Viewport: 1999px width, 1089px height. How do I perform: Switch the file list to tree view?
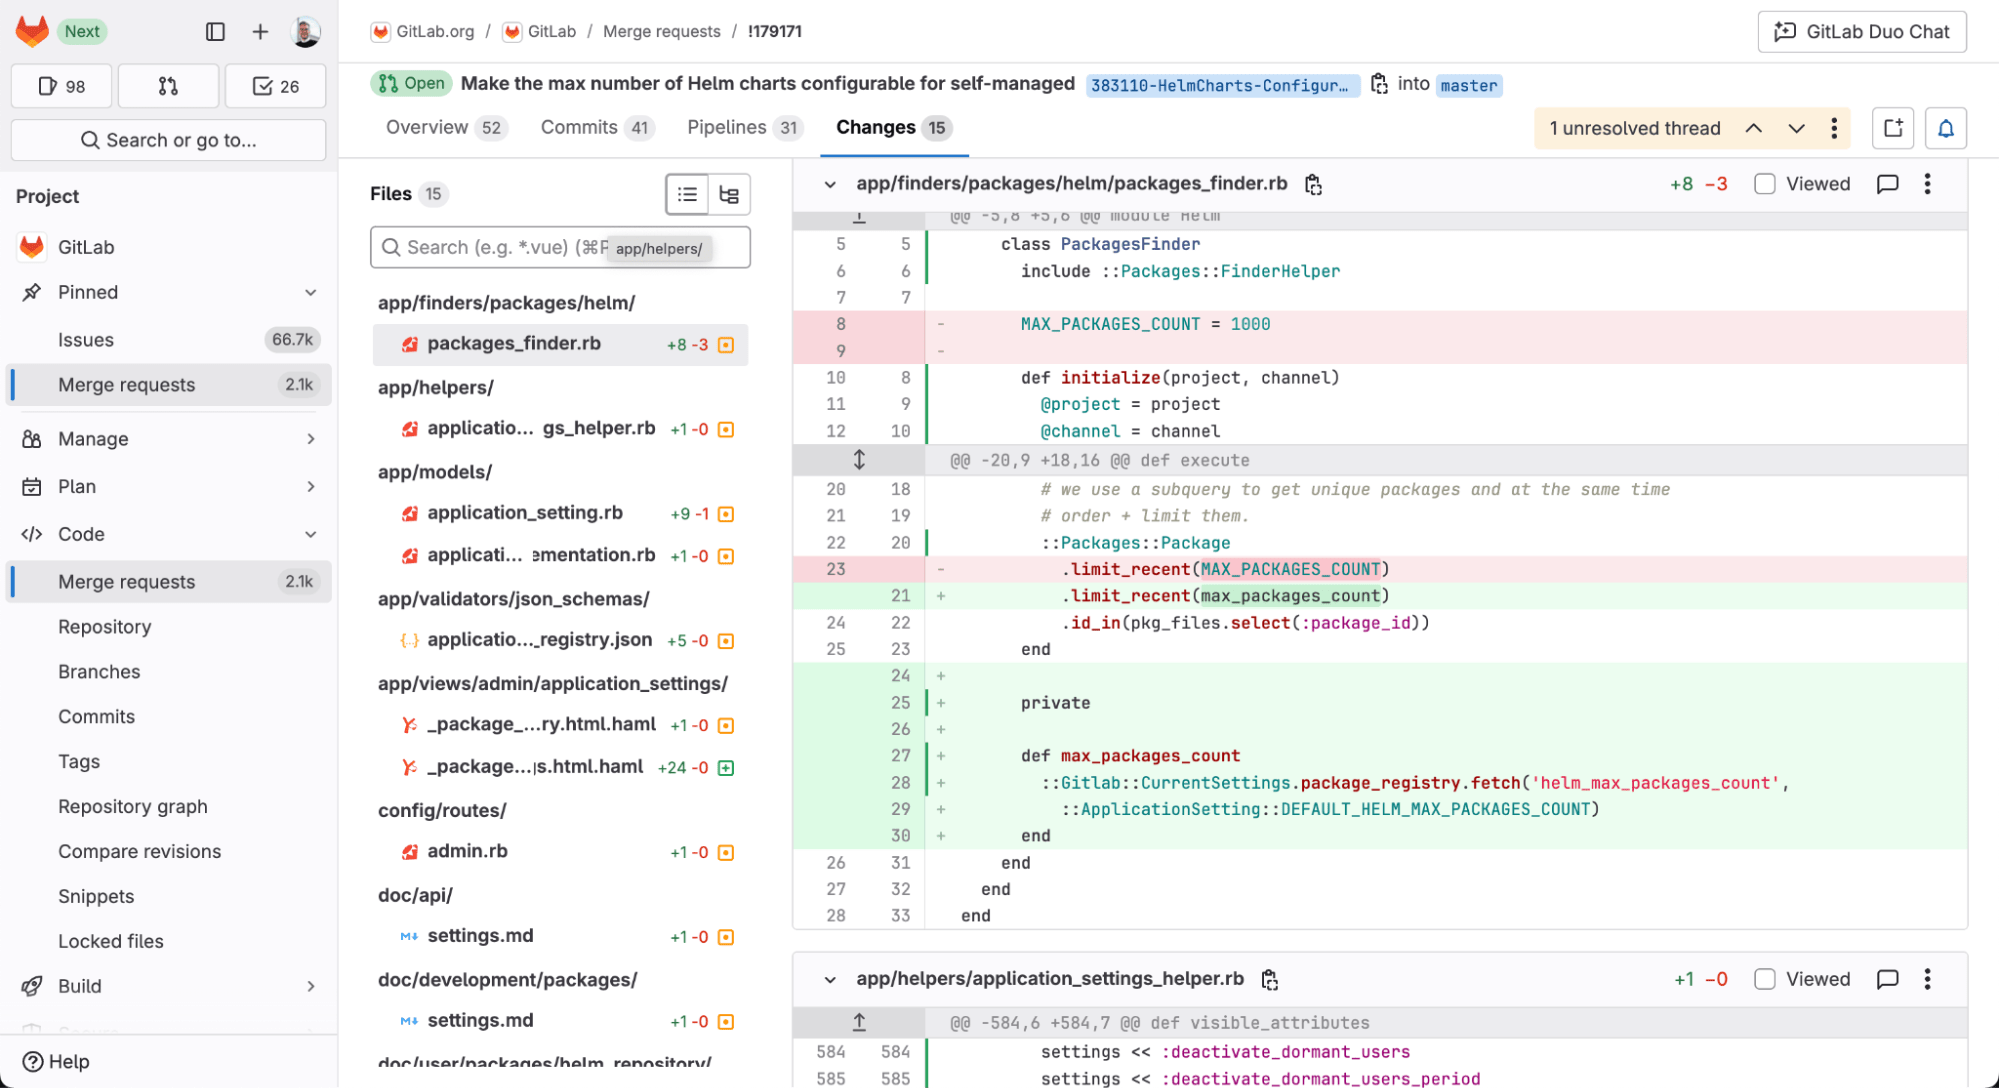[729, 194]
